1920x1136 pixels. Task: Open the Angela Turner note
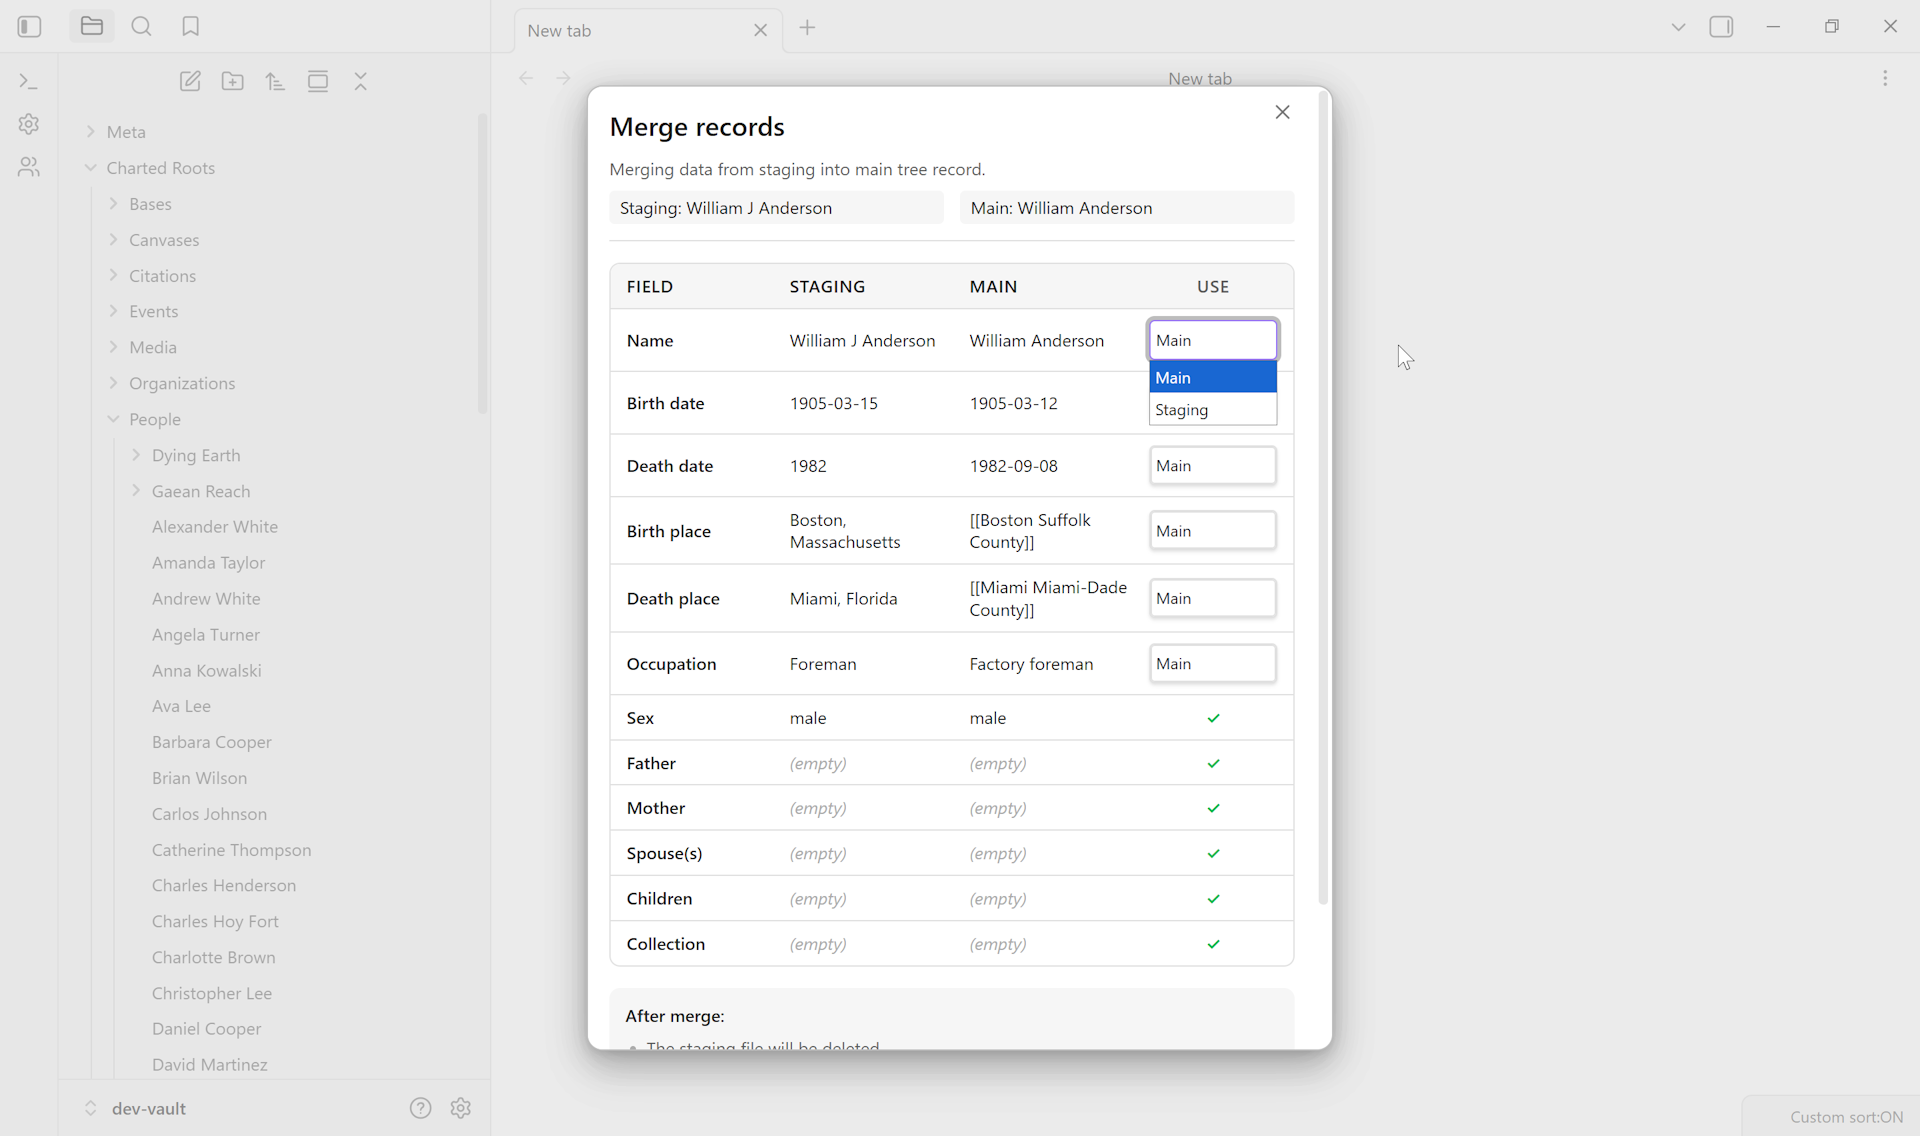click(206, 635)
